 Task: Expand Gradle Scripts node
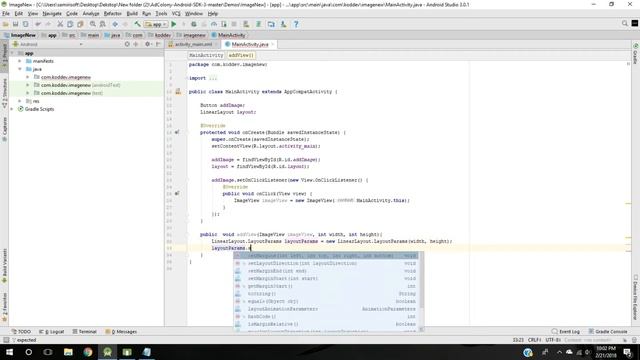click(x=12, y=109)
